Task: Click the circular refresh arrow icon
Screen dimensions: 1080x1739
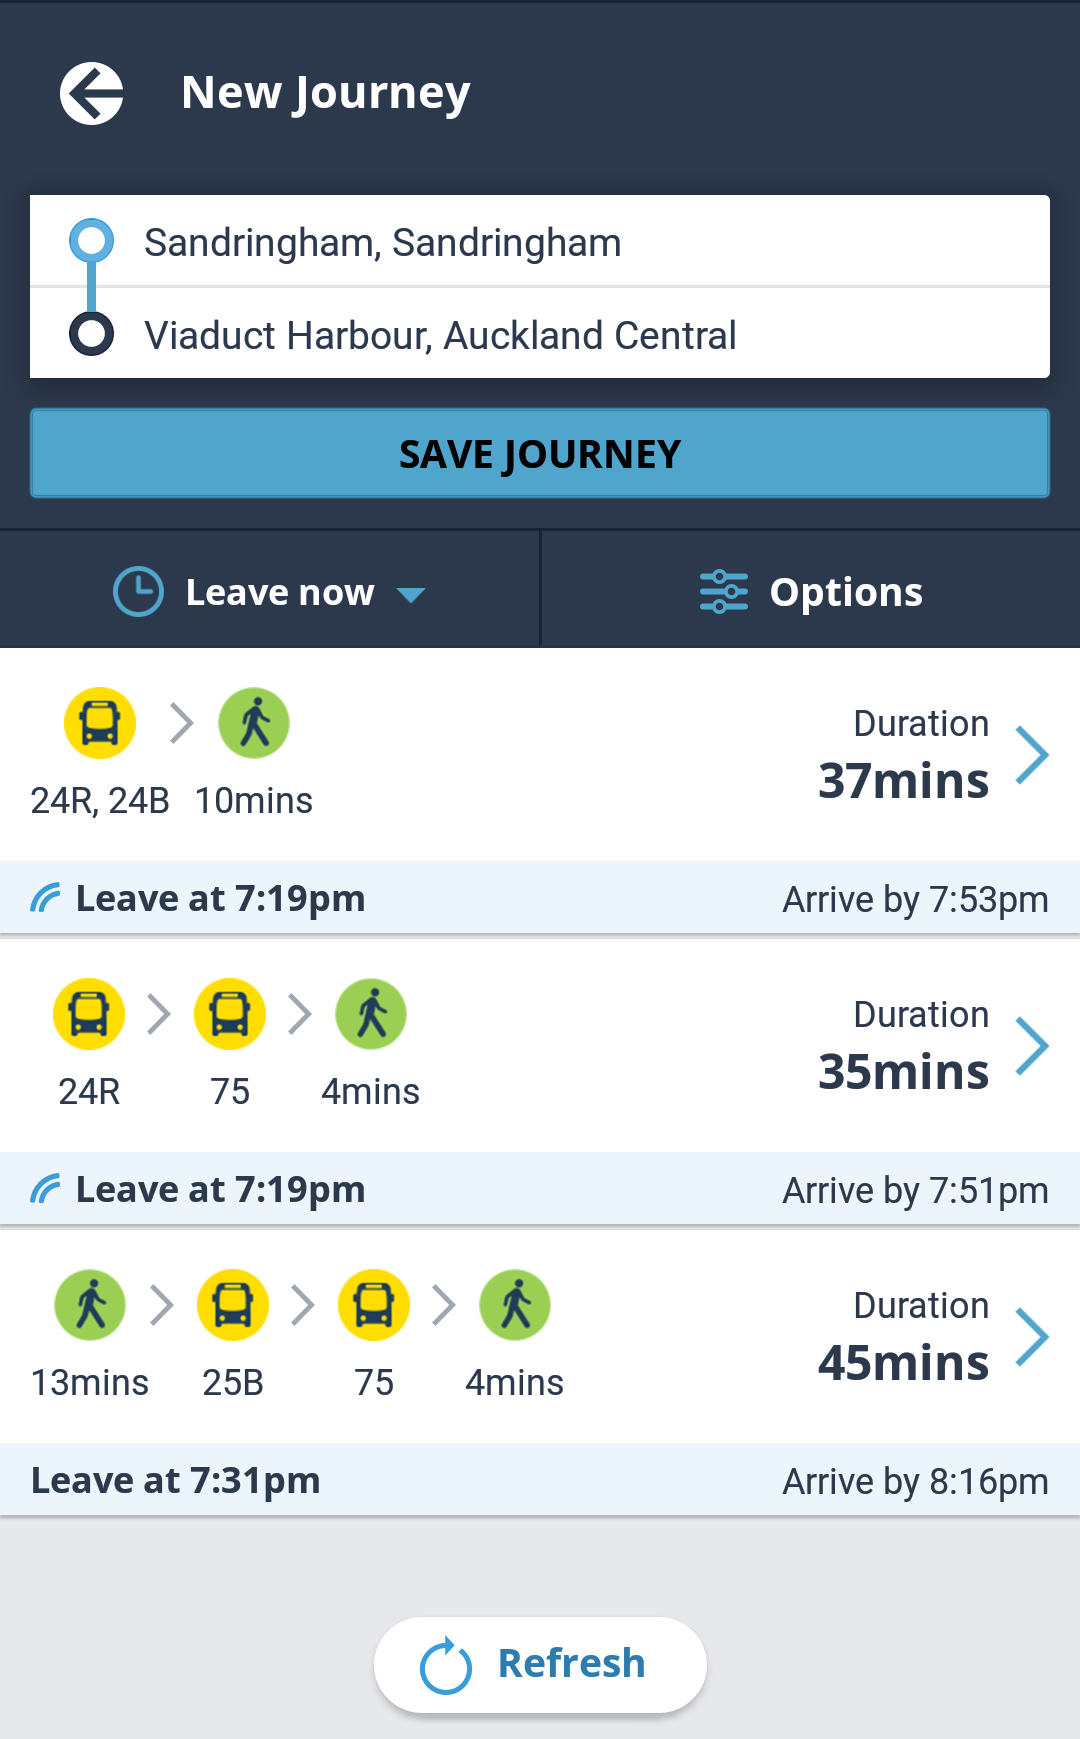Action: click(x=445, y=1666)
